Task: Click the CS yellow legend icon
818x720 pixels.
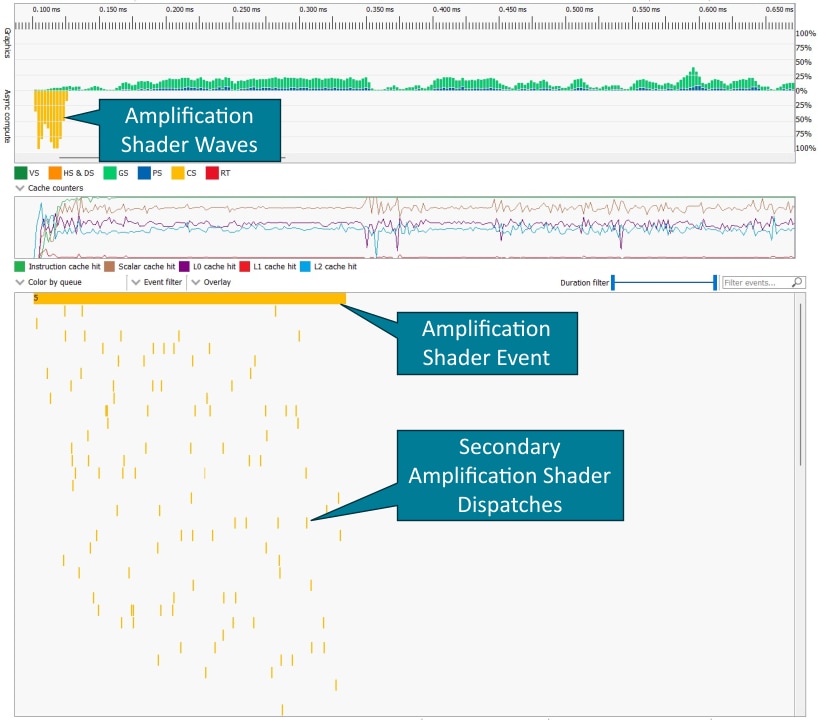Action: [178, 173]
